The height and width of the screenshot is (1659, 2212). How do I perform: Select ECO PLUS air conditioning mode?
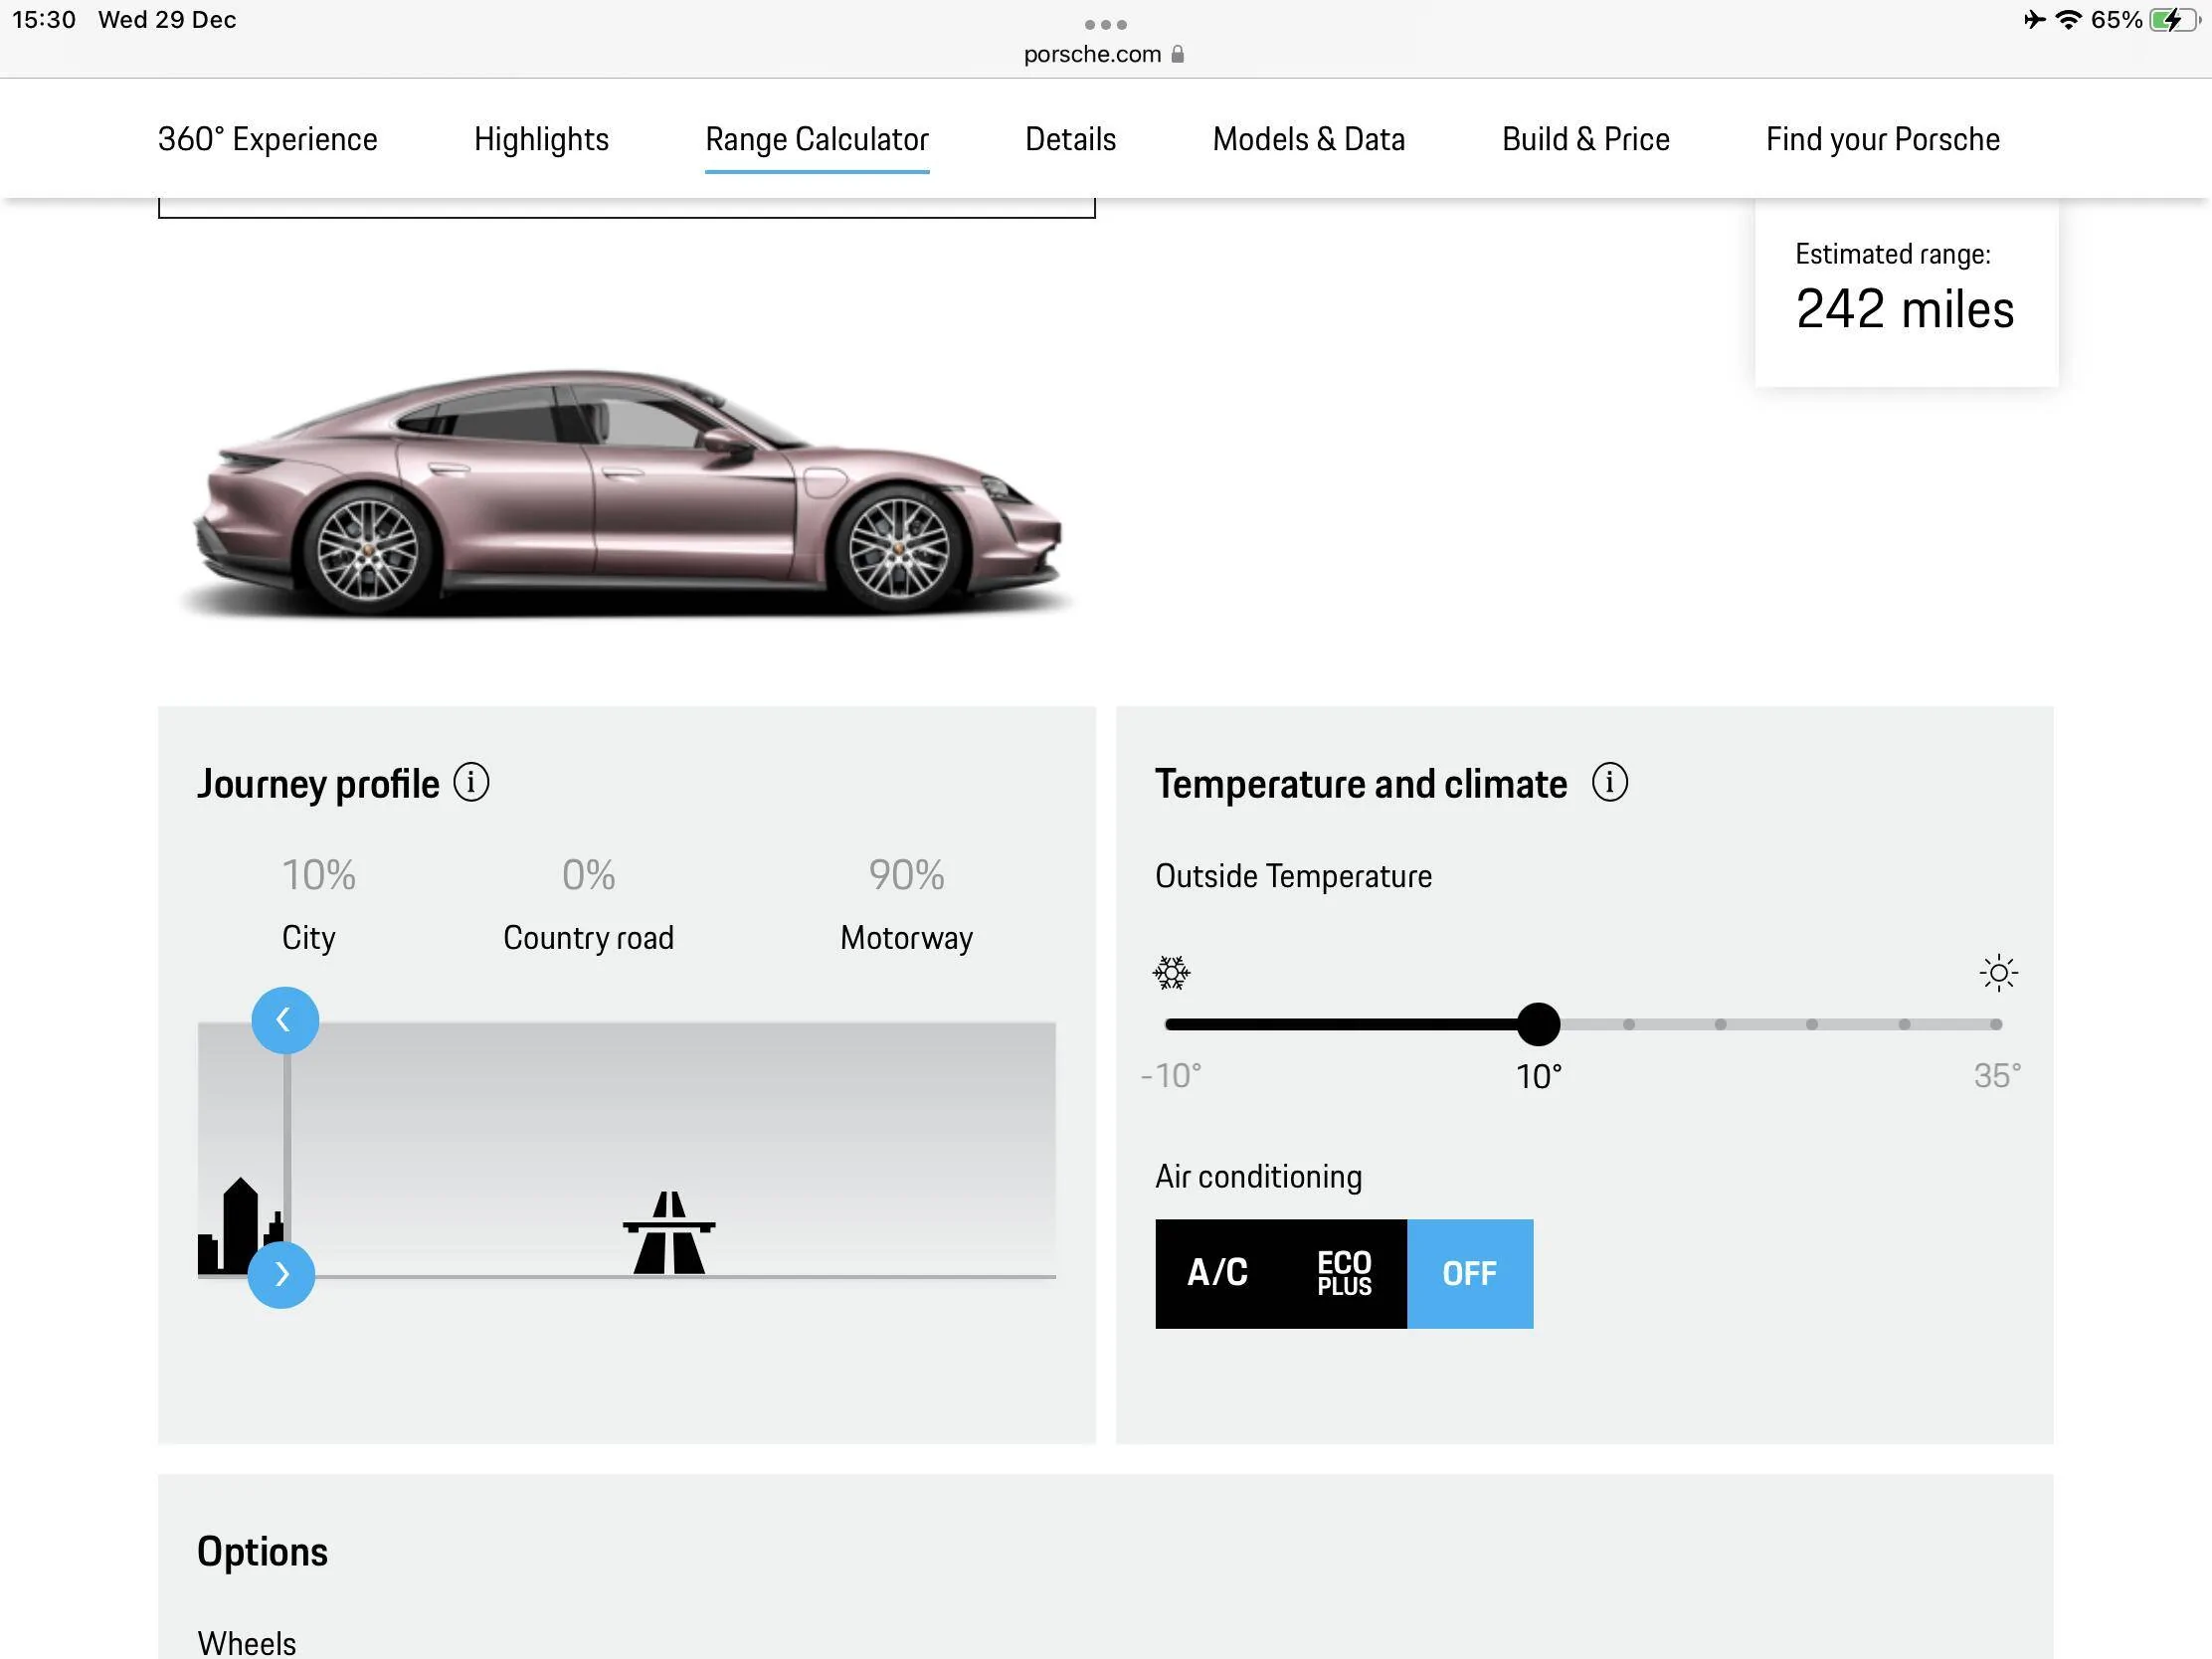pos(1344,1273)
